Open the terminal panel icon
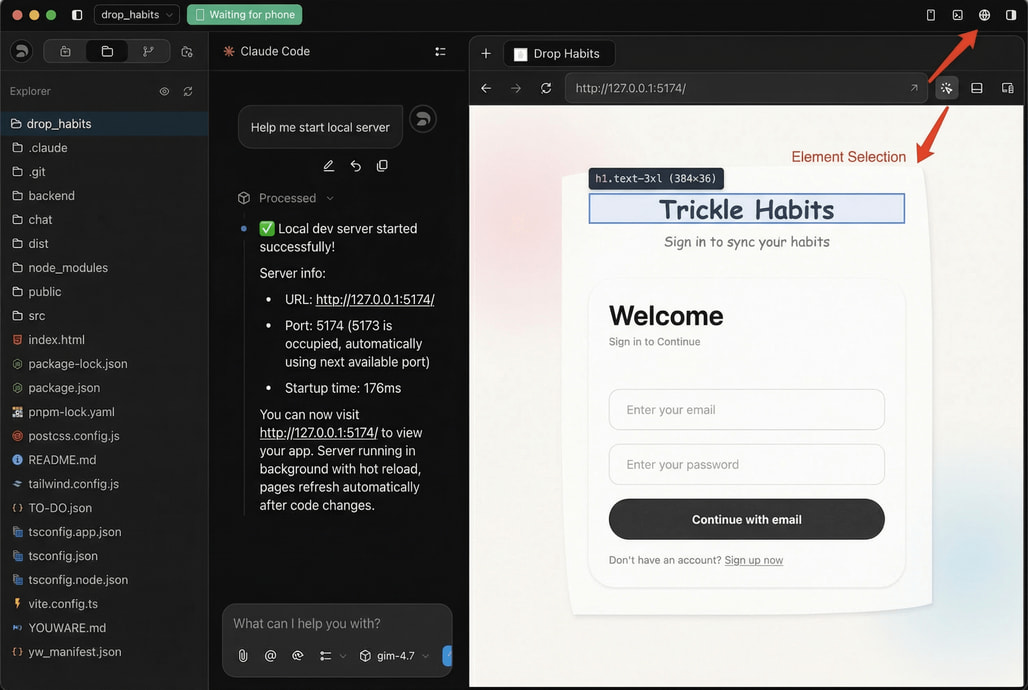Image resolution: width=1028 pixels, height=690 pixels. [x=957, y=15]
